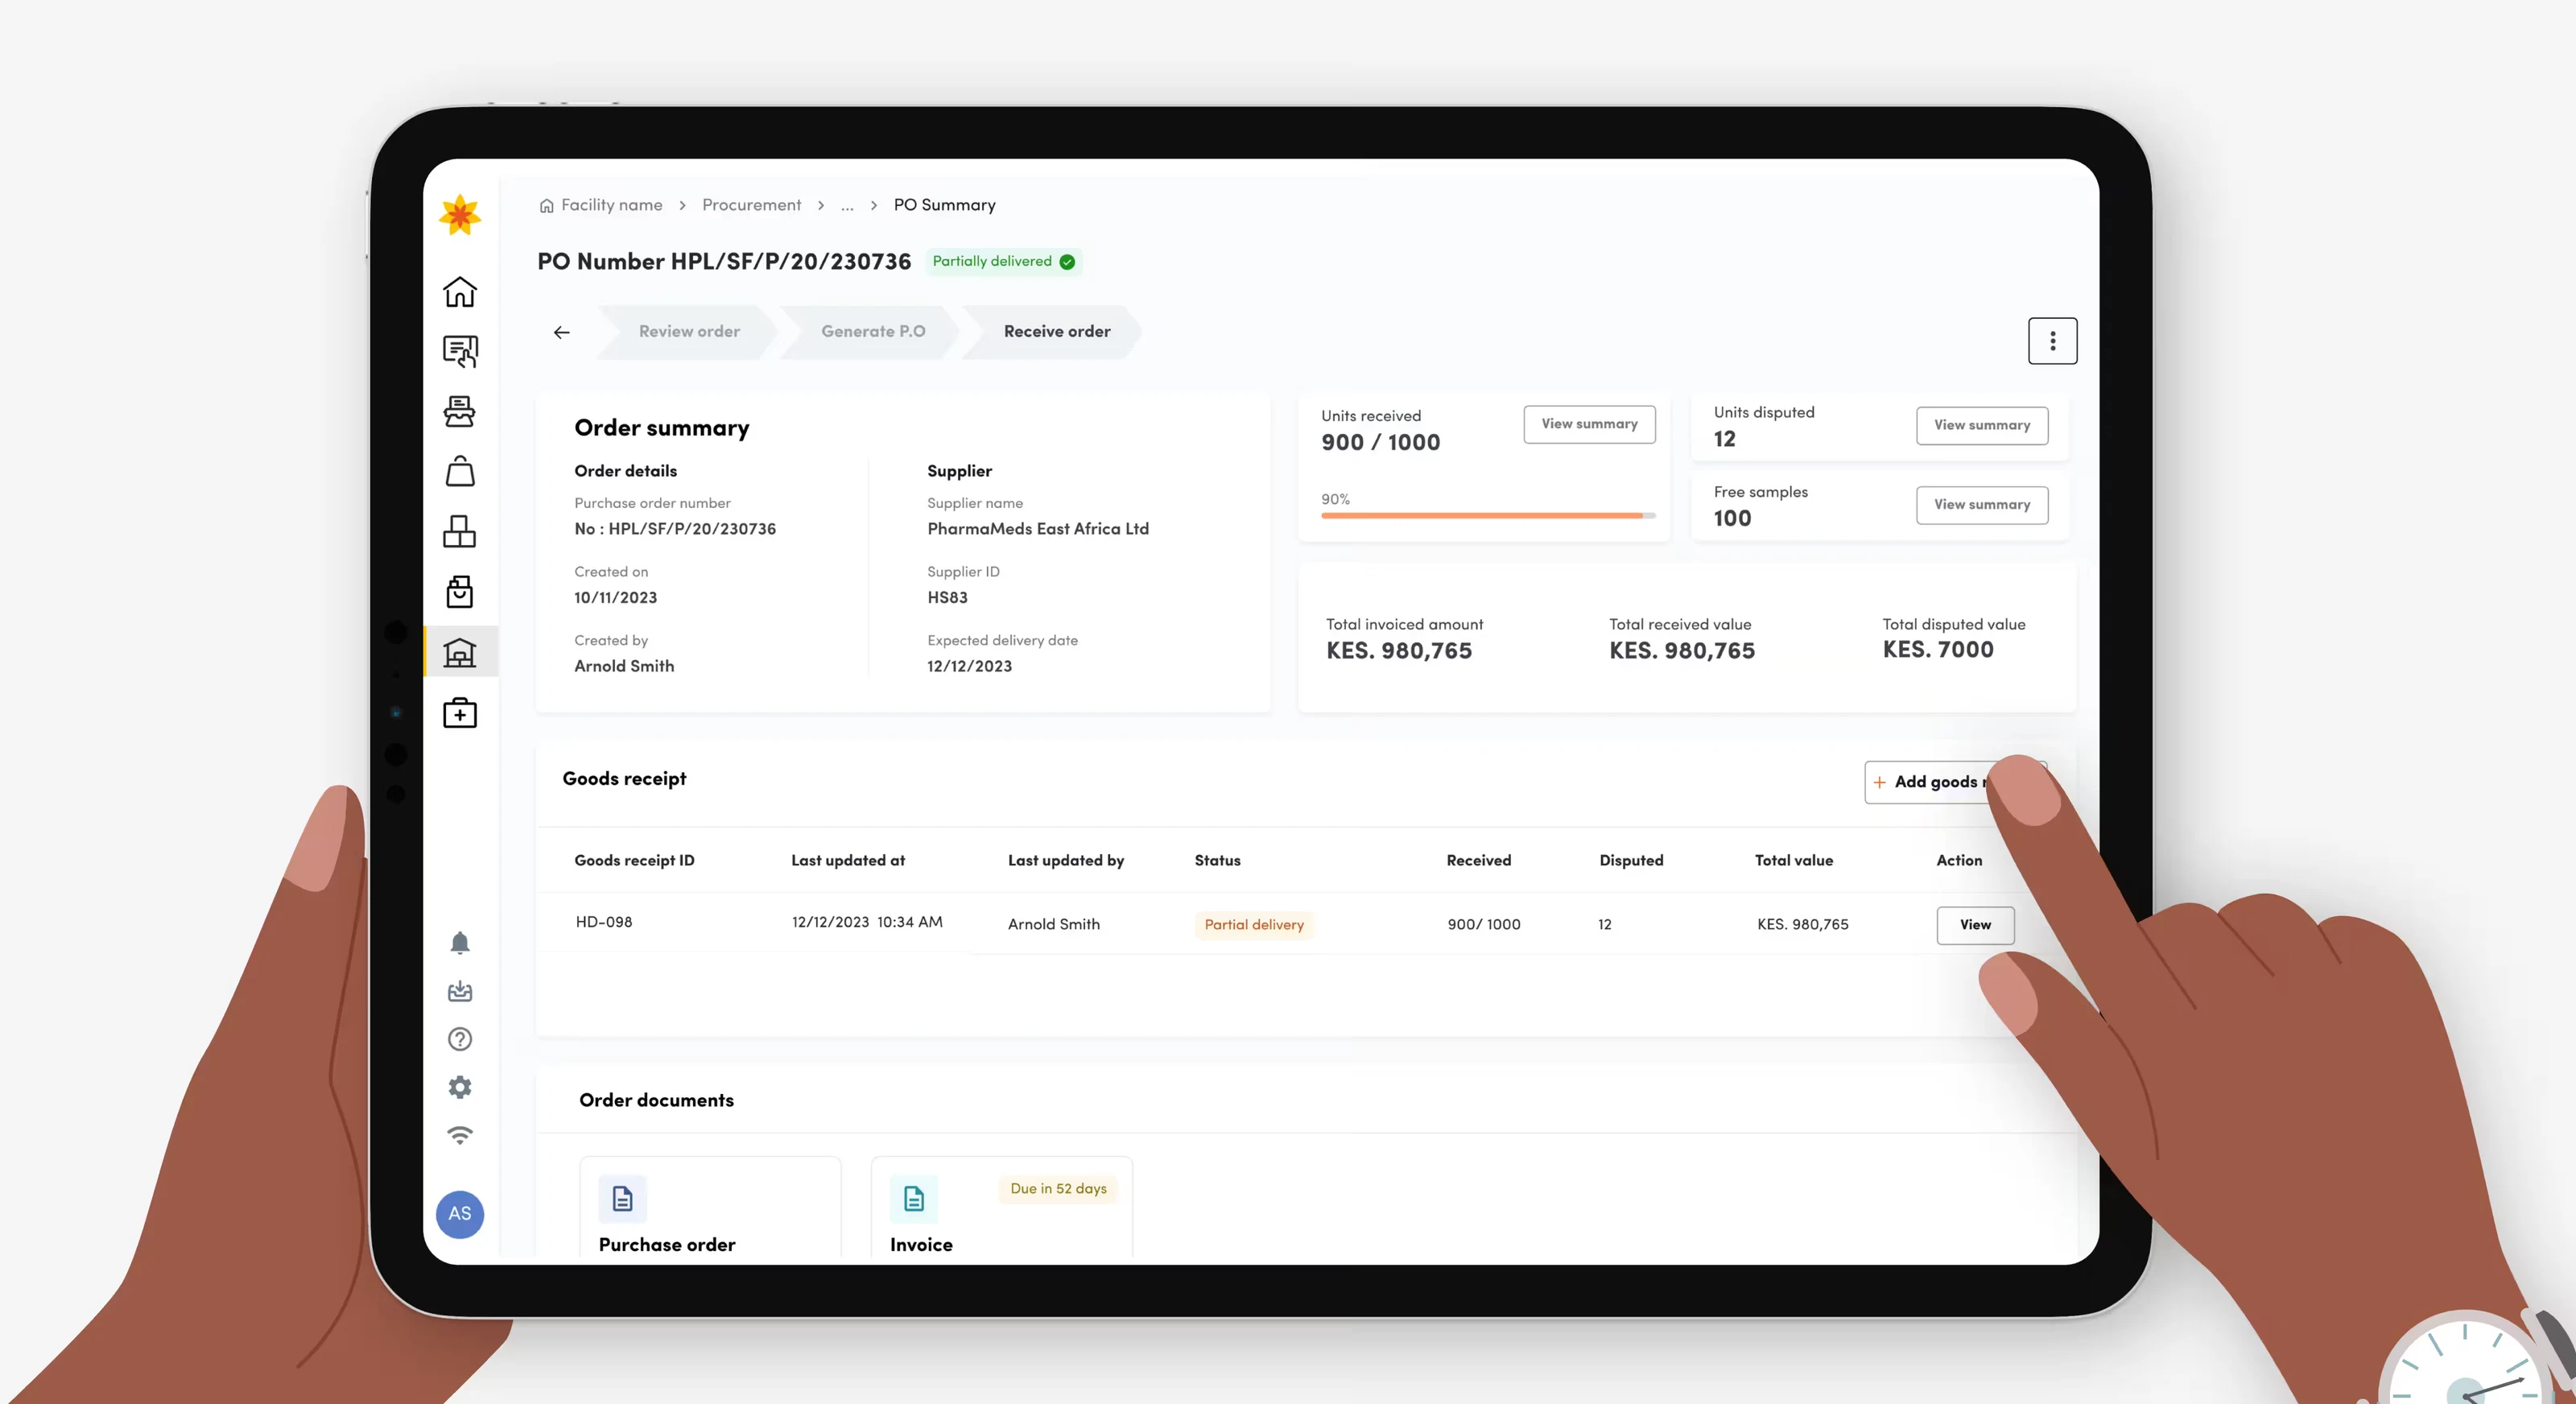Click the HD-098 receipt ID cell
This screenshot has width=2576, height=1404.
click(604, 922)
